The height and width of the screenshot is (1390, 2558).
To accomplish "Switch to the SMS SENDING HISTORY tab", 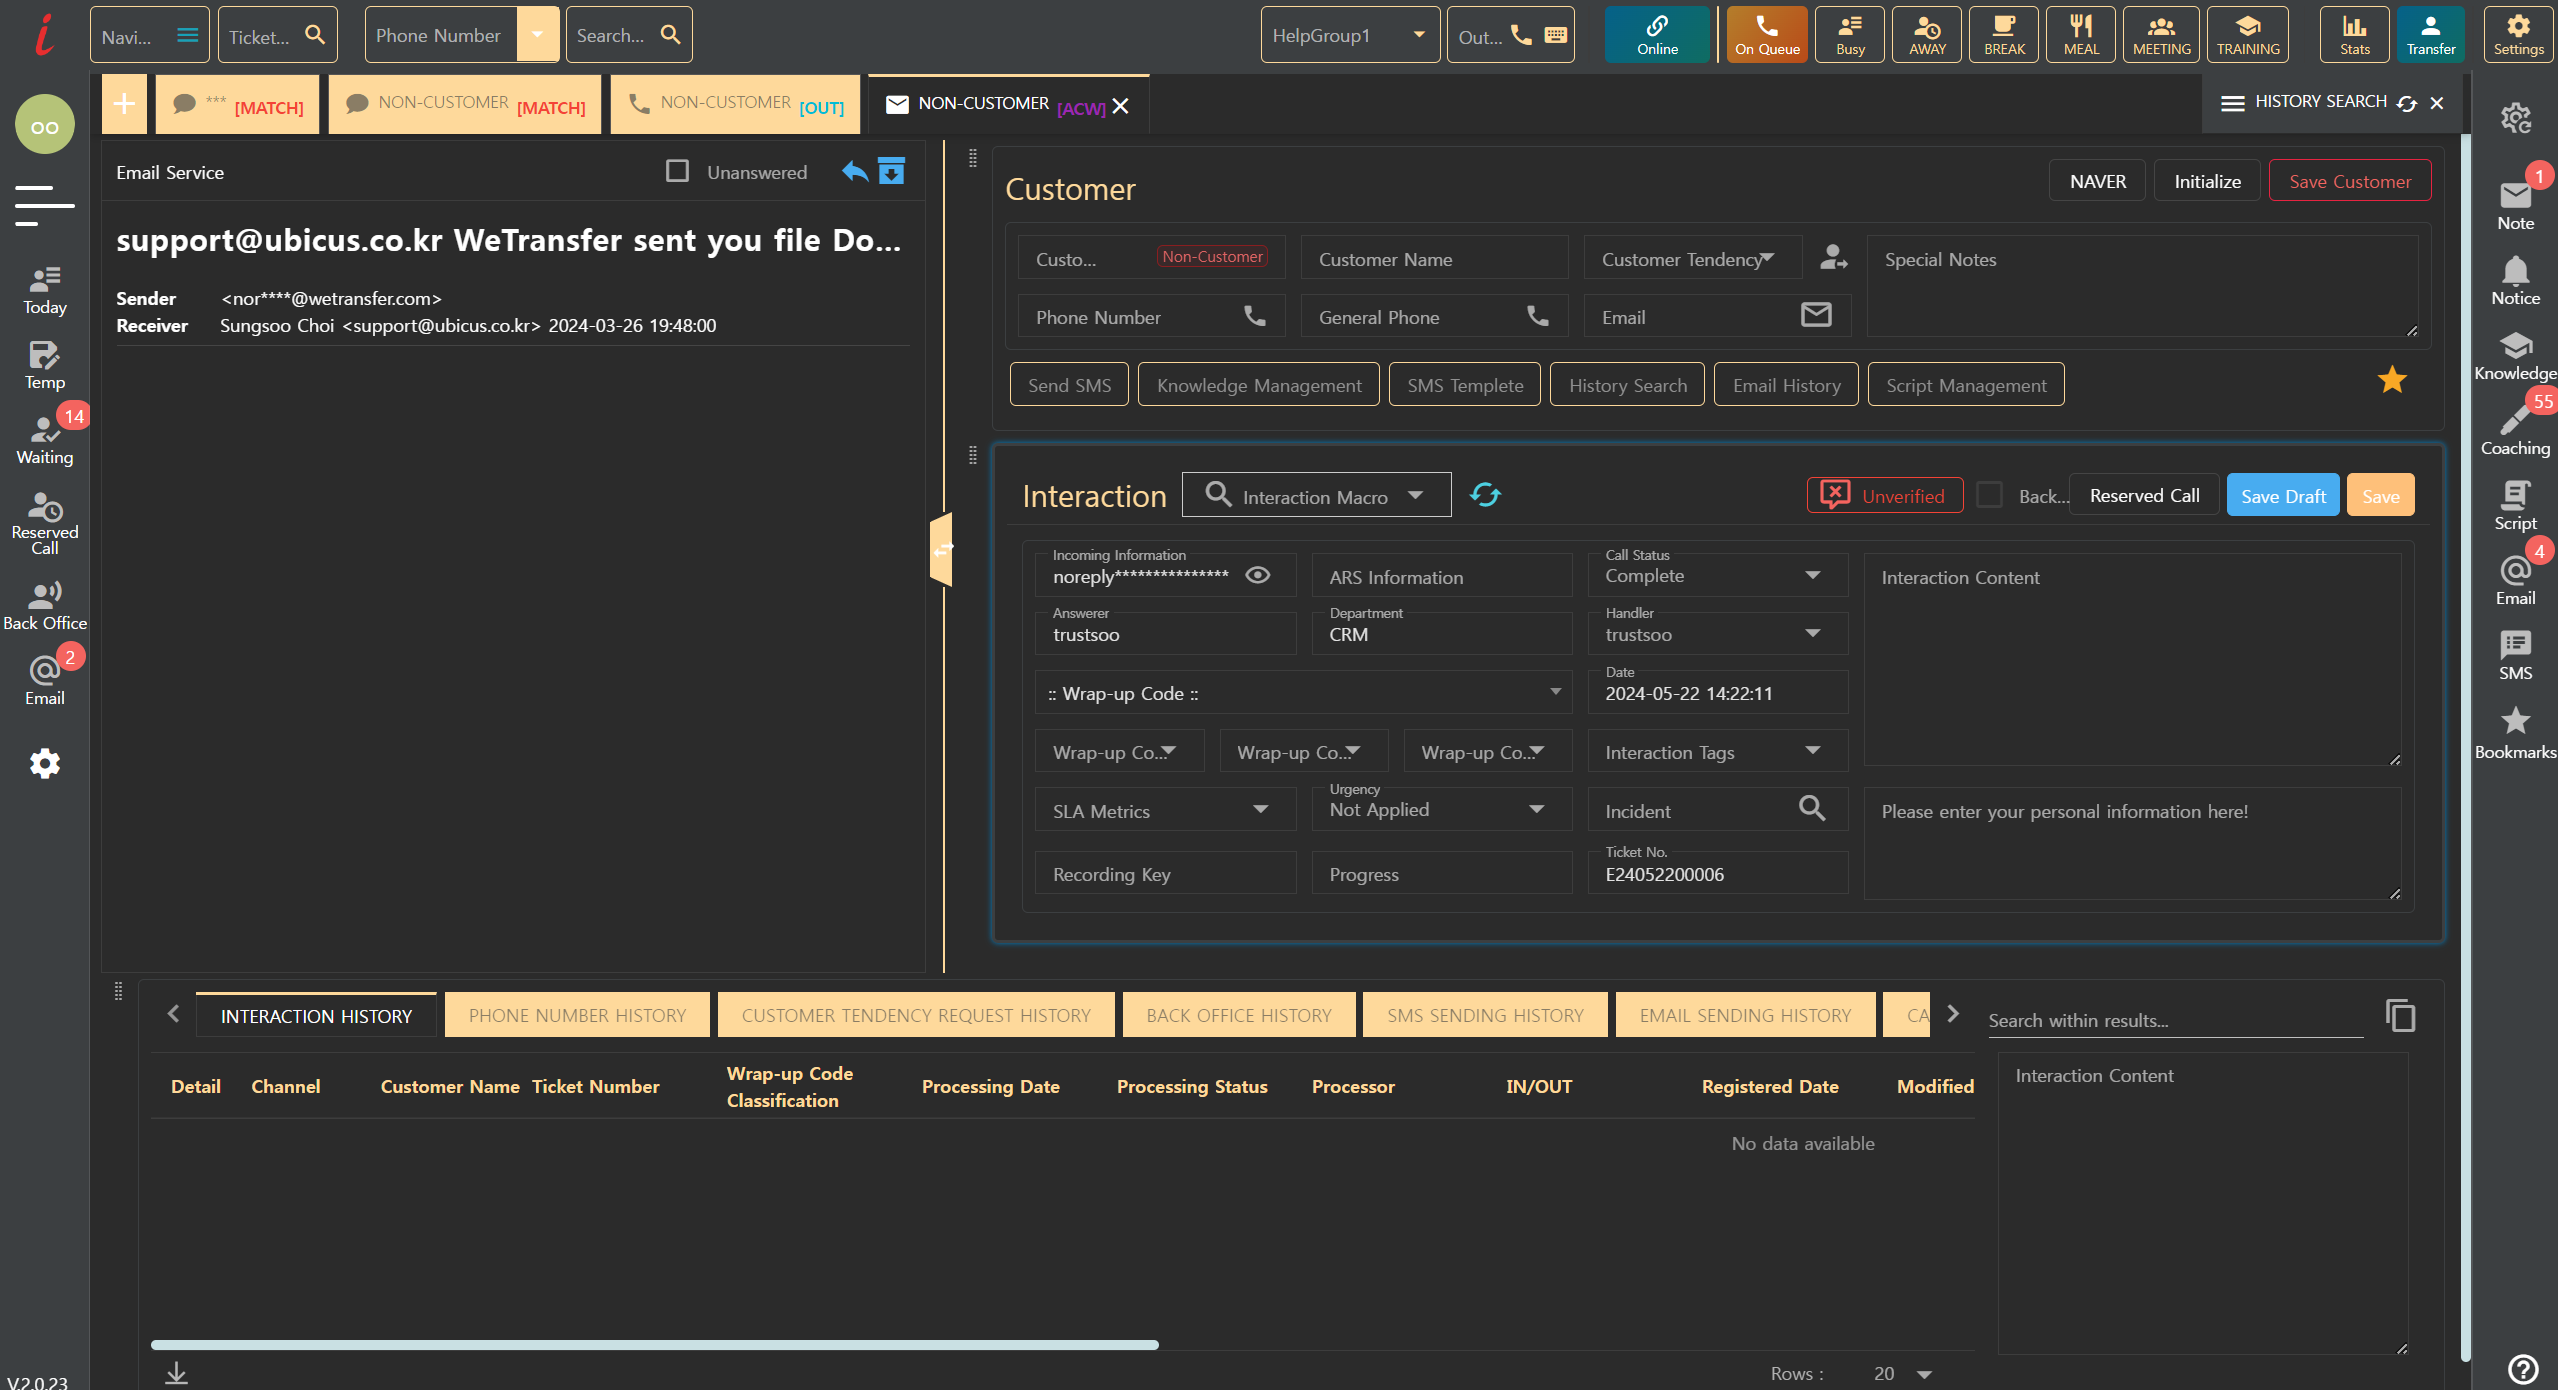I will 1485,1016.
